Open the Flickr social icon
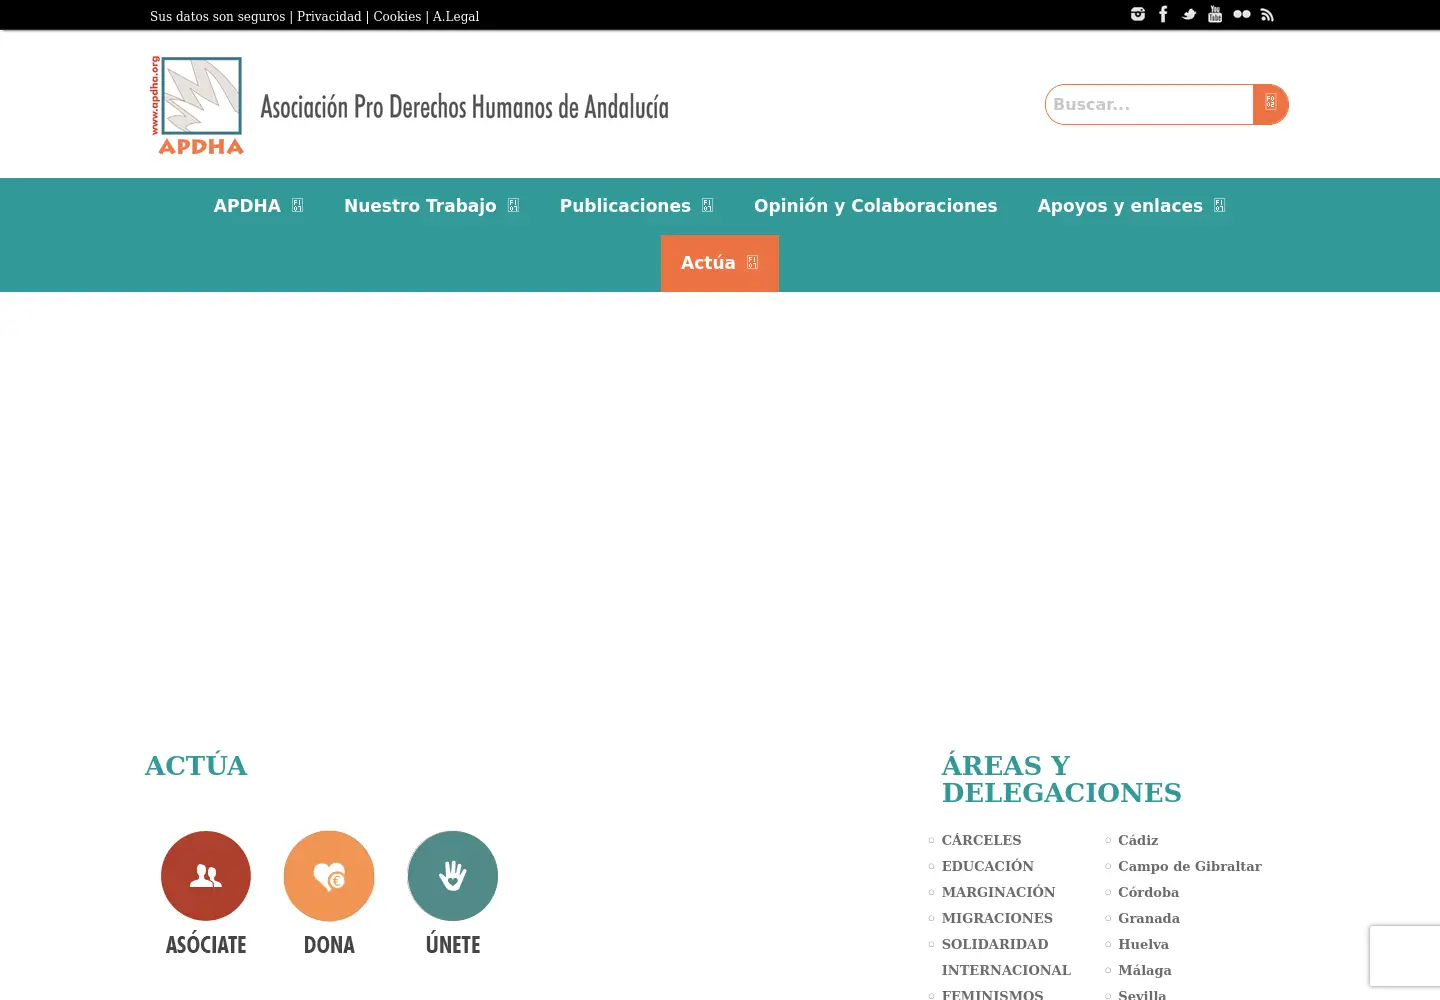1440x1000 pixels. (x=1242, y=14)
